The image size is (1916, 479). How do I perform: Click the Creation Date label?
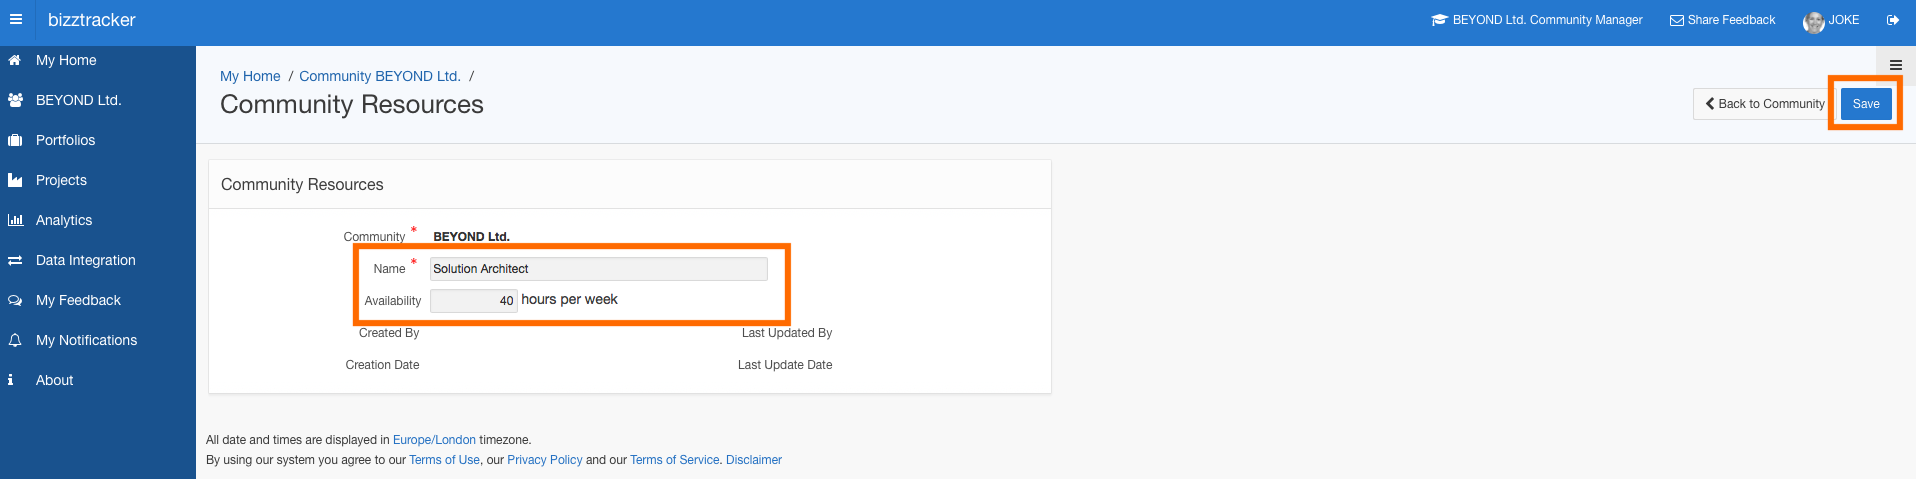pyautogui.click(x=382, y=365)
